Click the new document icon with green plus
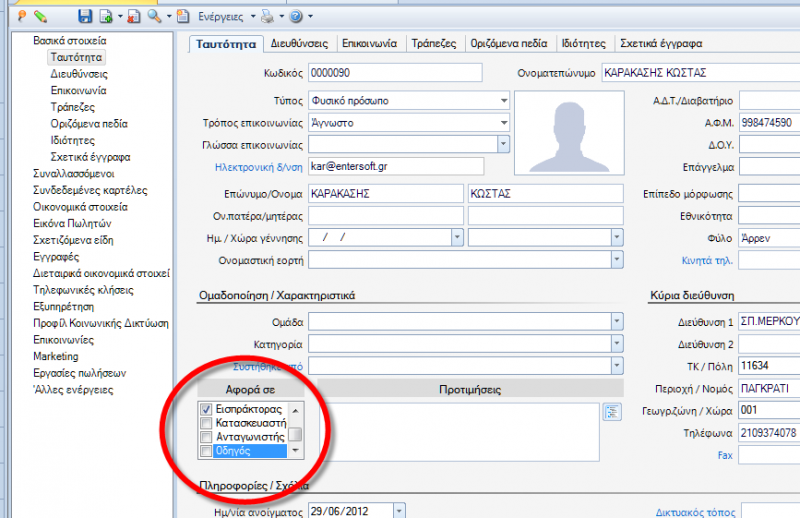This screenshot has height=518, width=800. (106, 16)
